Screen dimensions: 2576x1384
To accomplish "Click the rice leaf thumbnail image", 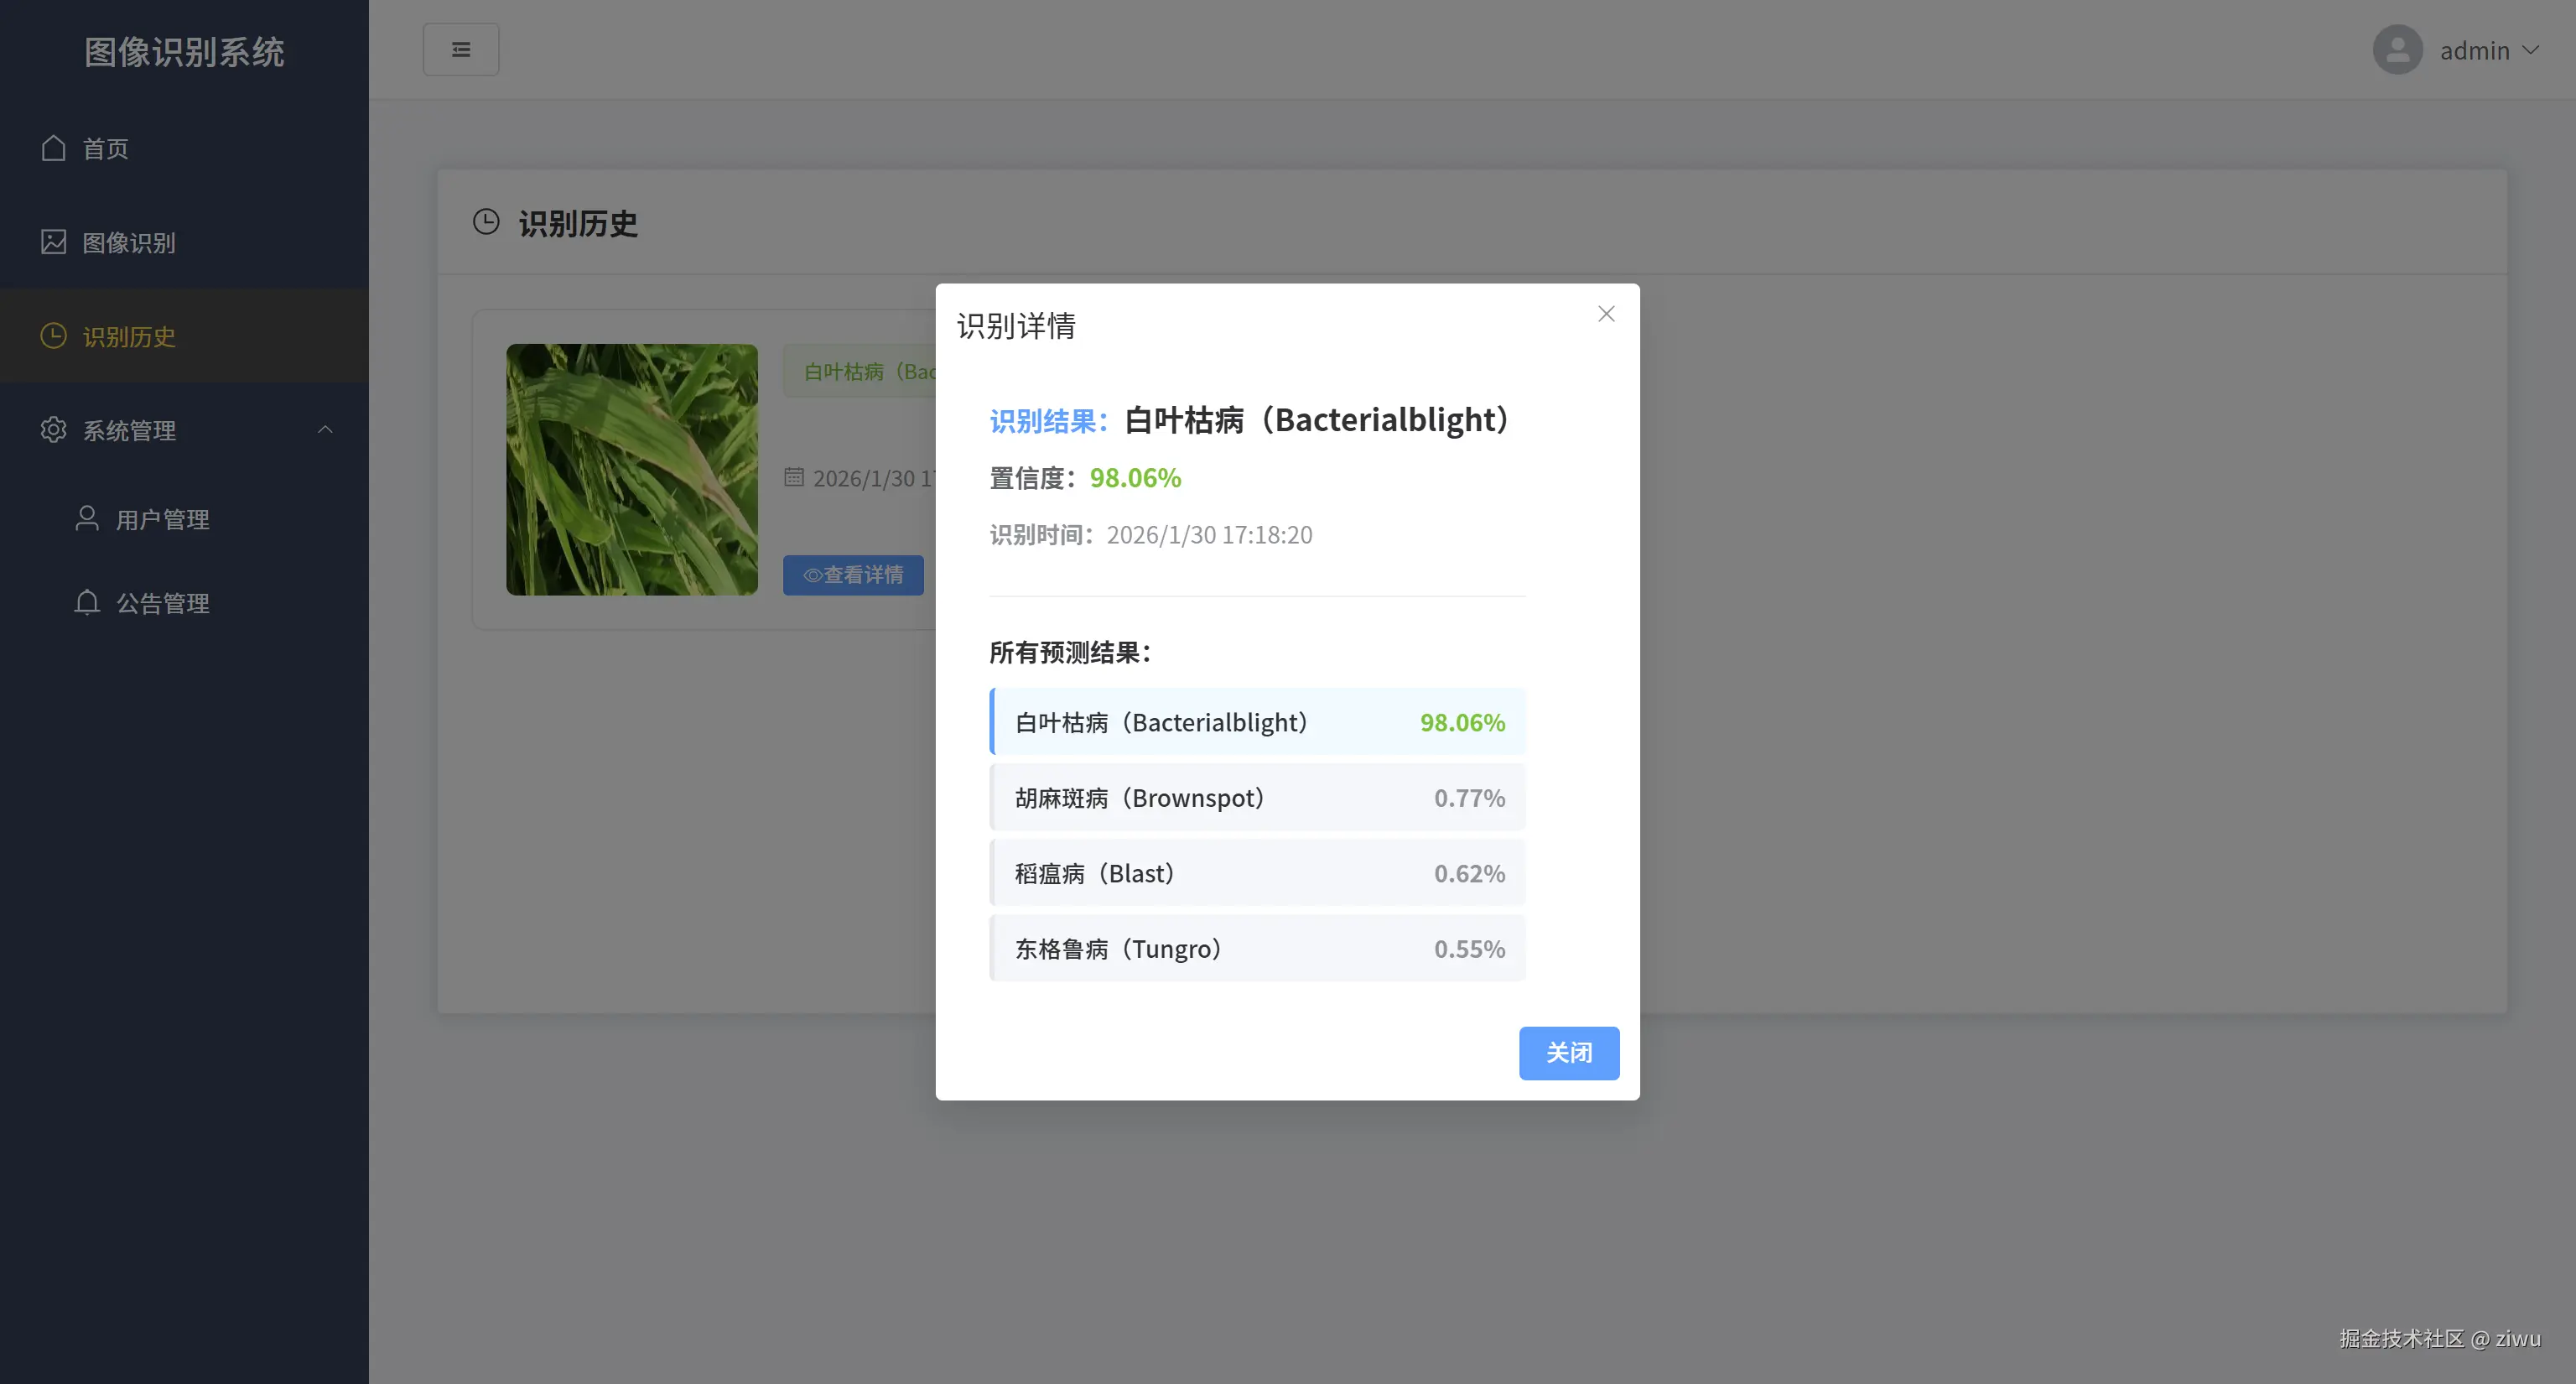I will 631,470.
